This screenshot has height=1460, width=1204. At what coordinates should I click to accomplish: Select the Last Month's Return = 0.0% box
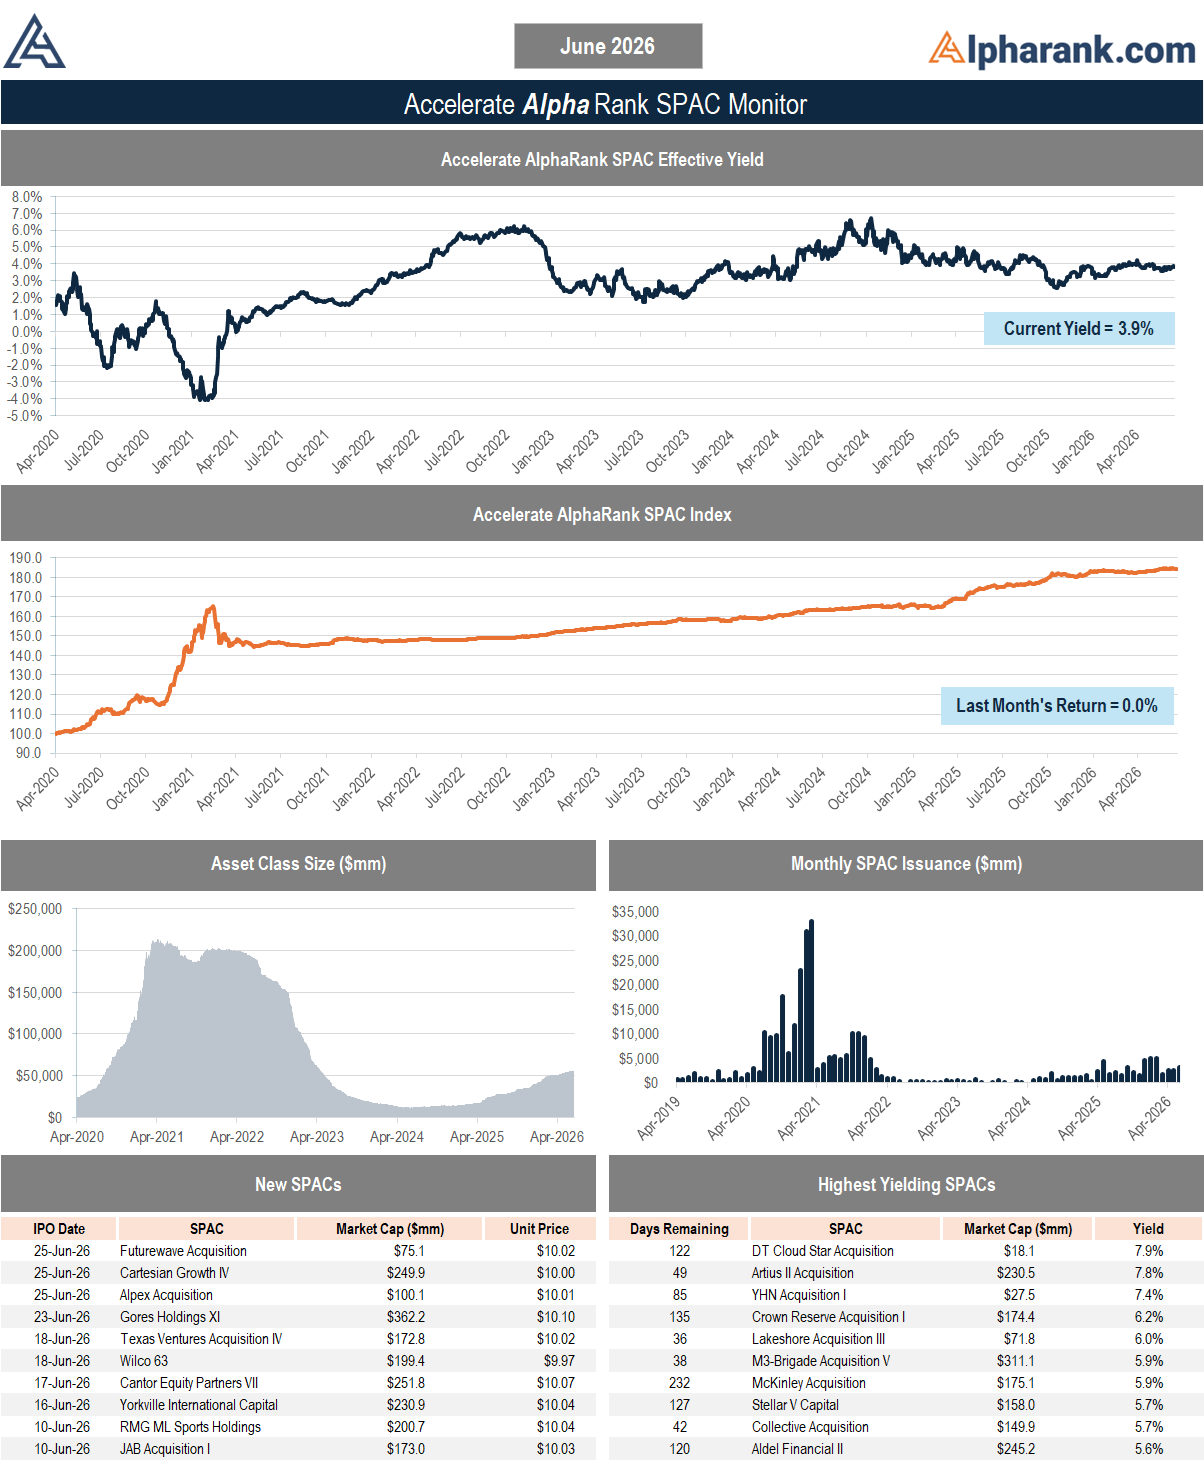1057,705
